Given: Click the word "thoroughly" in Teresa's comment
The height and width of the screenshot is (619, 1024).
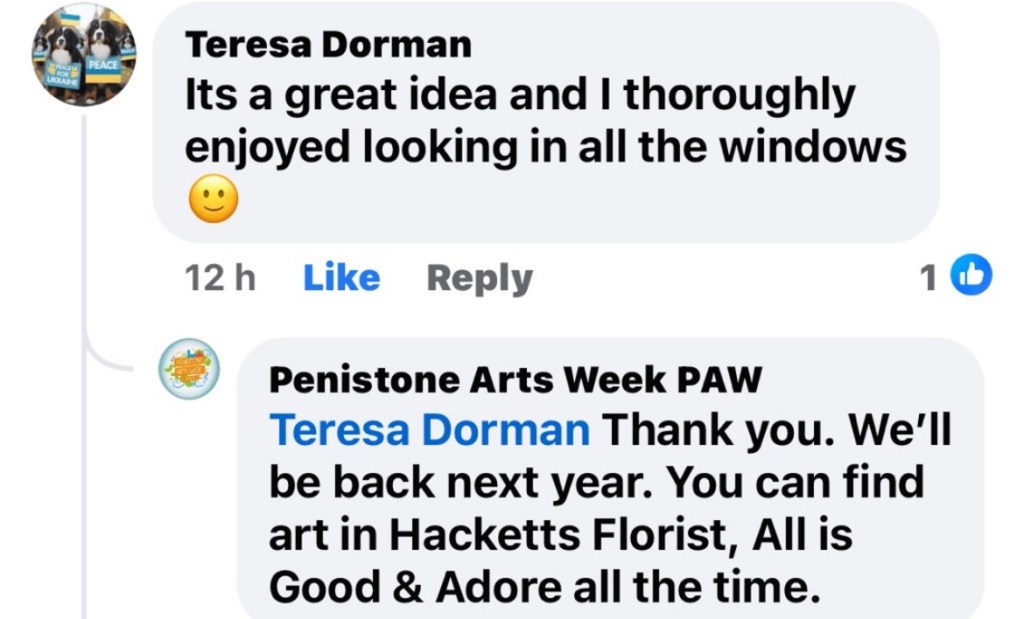Looking at the screenshot, I should [x=740, y=96].
